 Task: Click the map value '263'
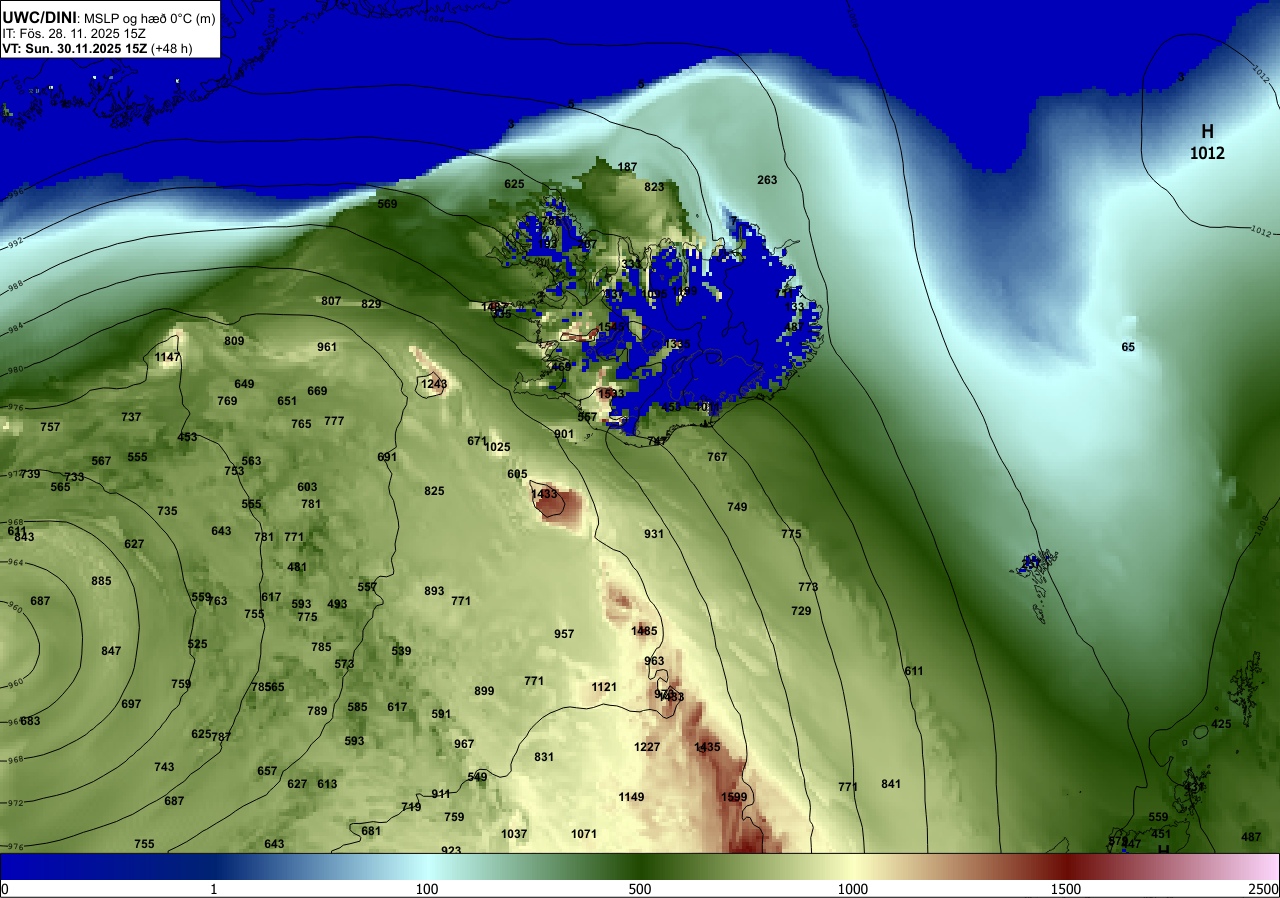[x=767, y=180]
